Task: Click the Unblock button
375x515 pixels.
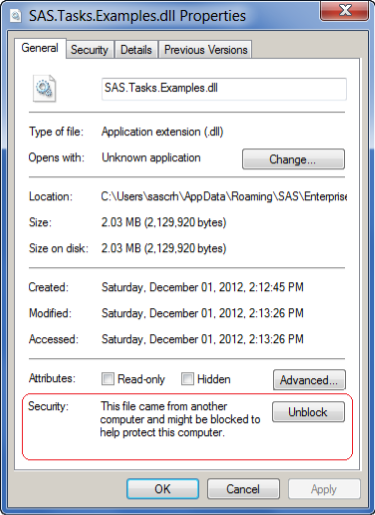Action: pyautogui.click(x=308, y=412)
